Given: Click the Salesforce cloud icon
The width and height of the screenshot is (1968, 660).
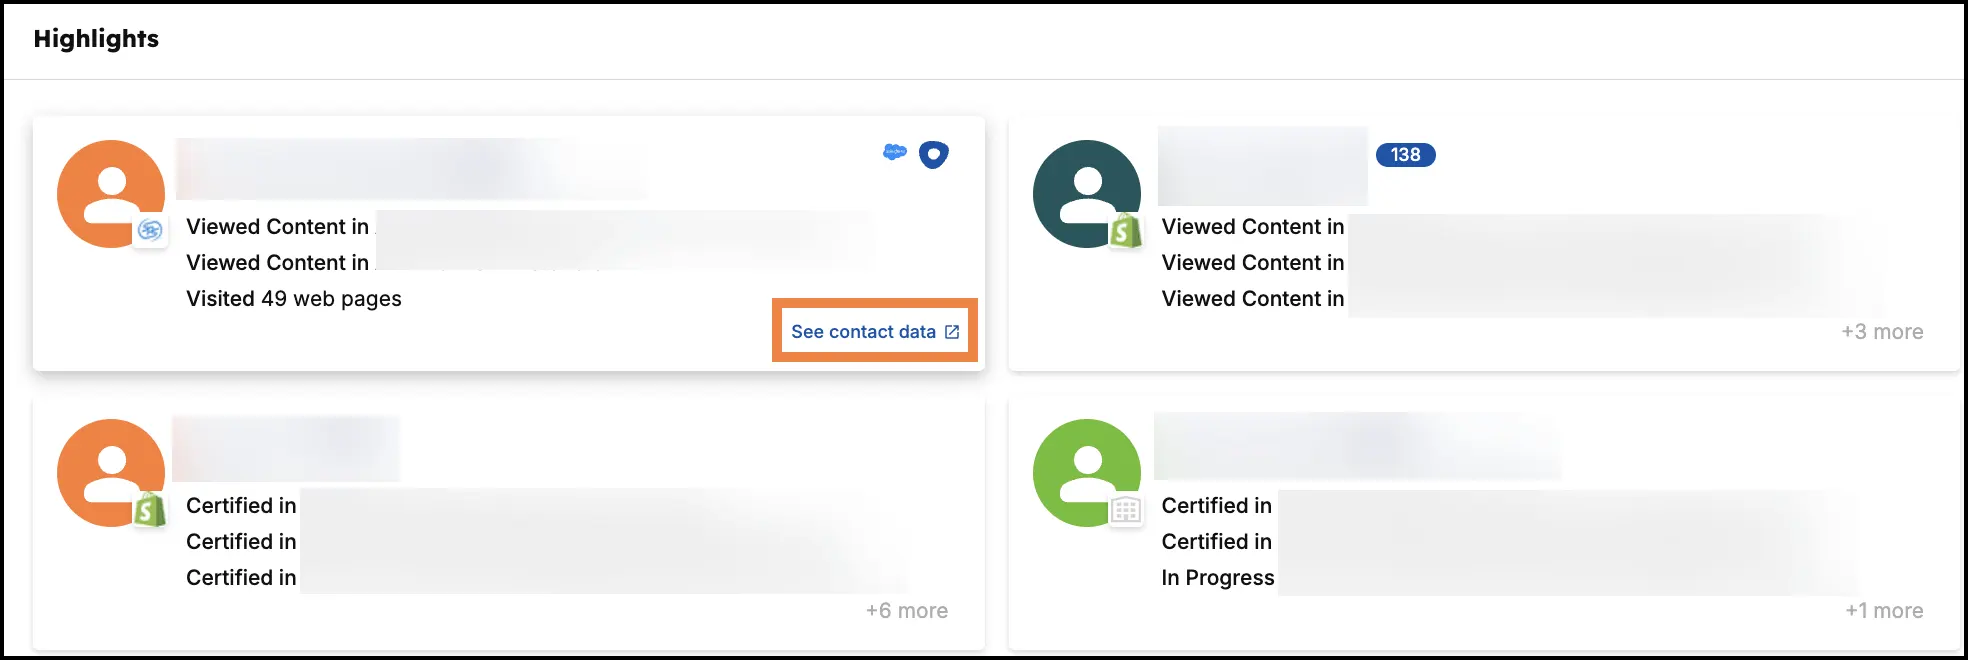Looking at the screenshot, I should click(x=894, y=152).
